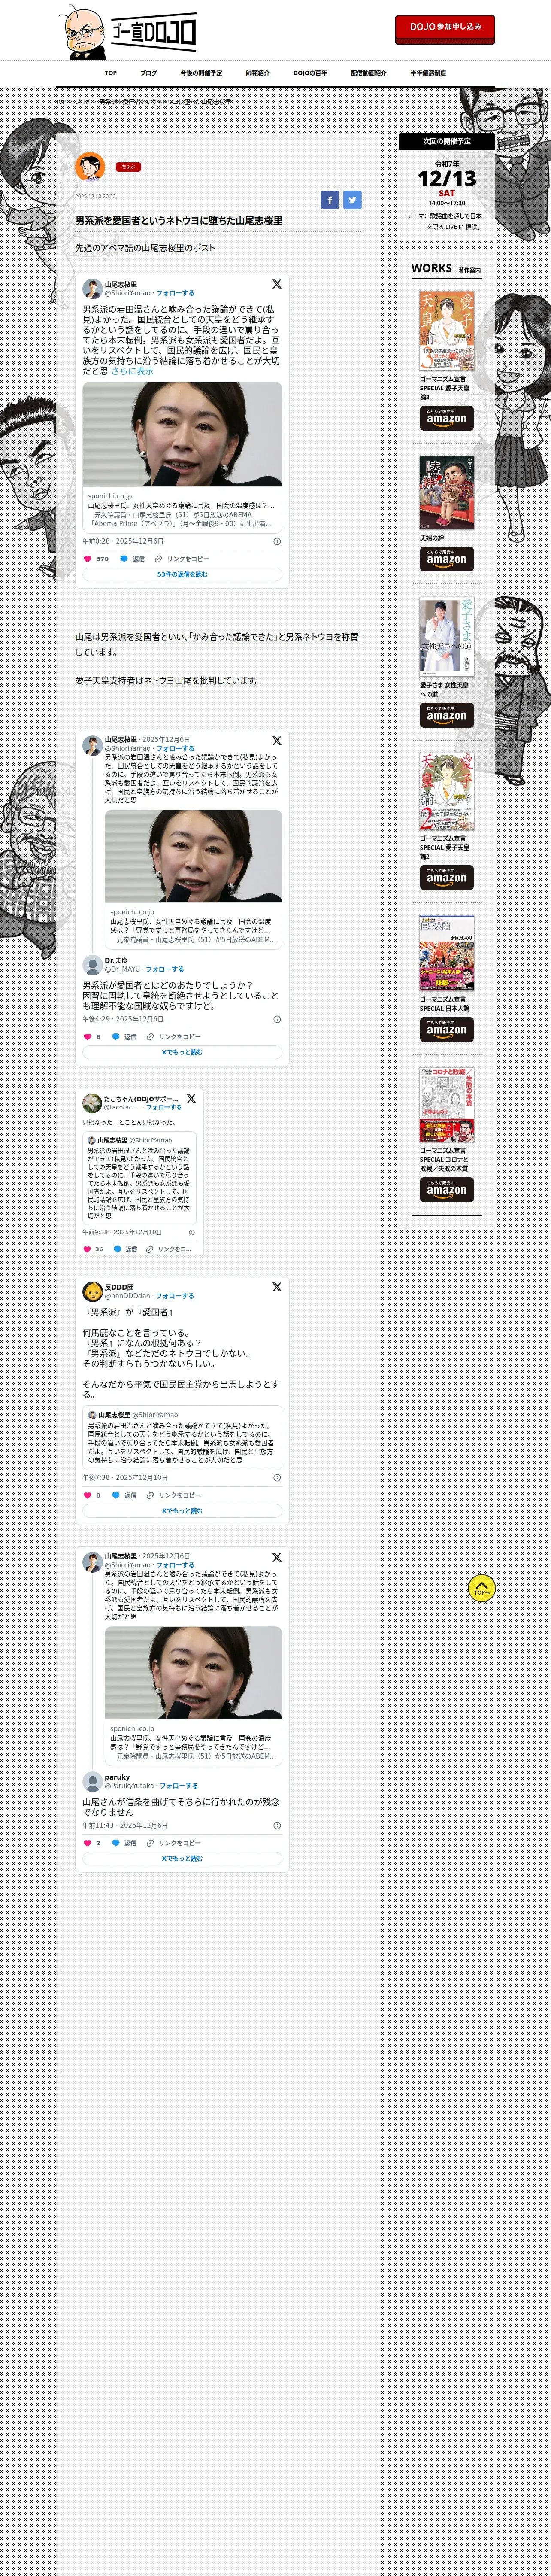This screenshot has width=551, height=2576.
Task: Reply to the Dr.まゆ tweet via 返信
Action: click(x=124, y=1037)
